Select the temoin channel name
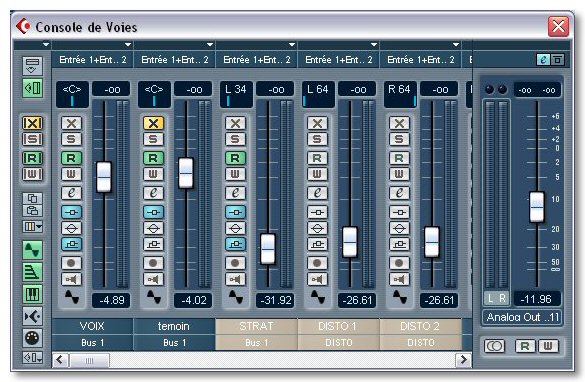 (x=174, y=326)
